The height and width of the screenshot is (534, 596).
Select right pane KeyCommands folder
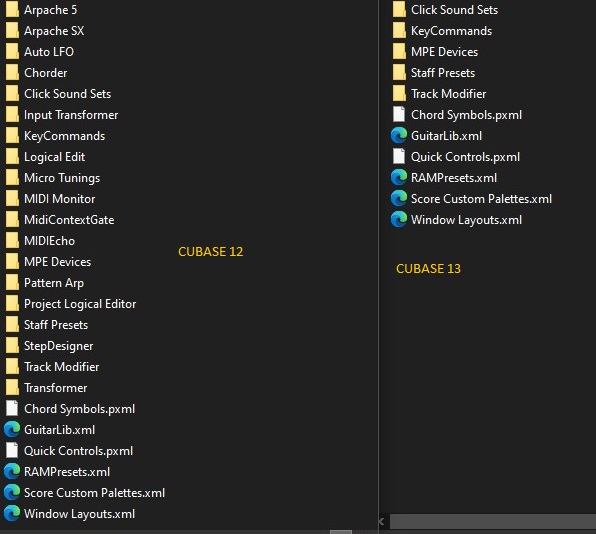tap(451, 31)
